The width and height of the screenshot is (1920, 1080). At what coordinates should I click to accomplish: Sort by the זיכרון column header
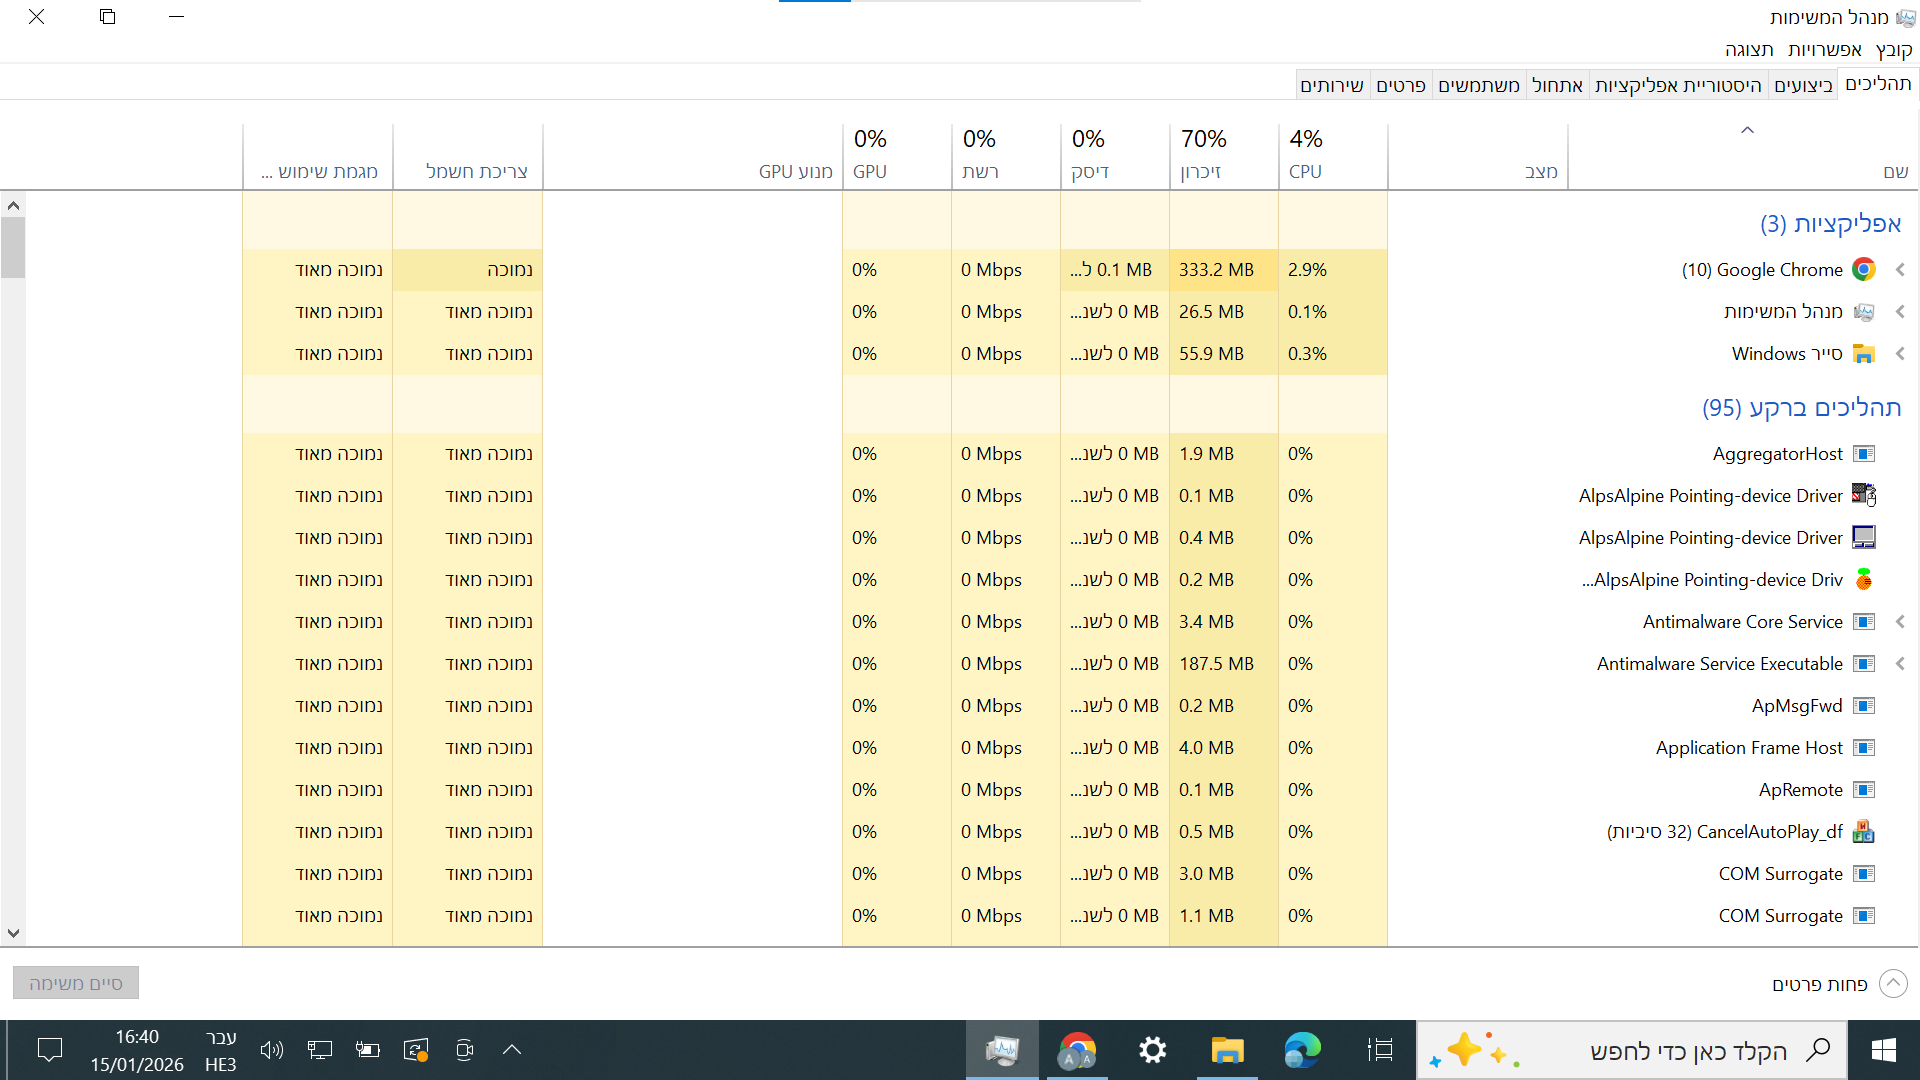[x=1222, y=155]
